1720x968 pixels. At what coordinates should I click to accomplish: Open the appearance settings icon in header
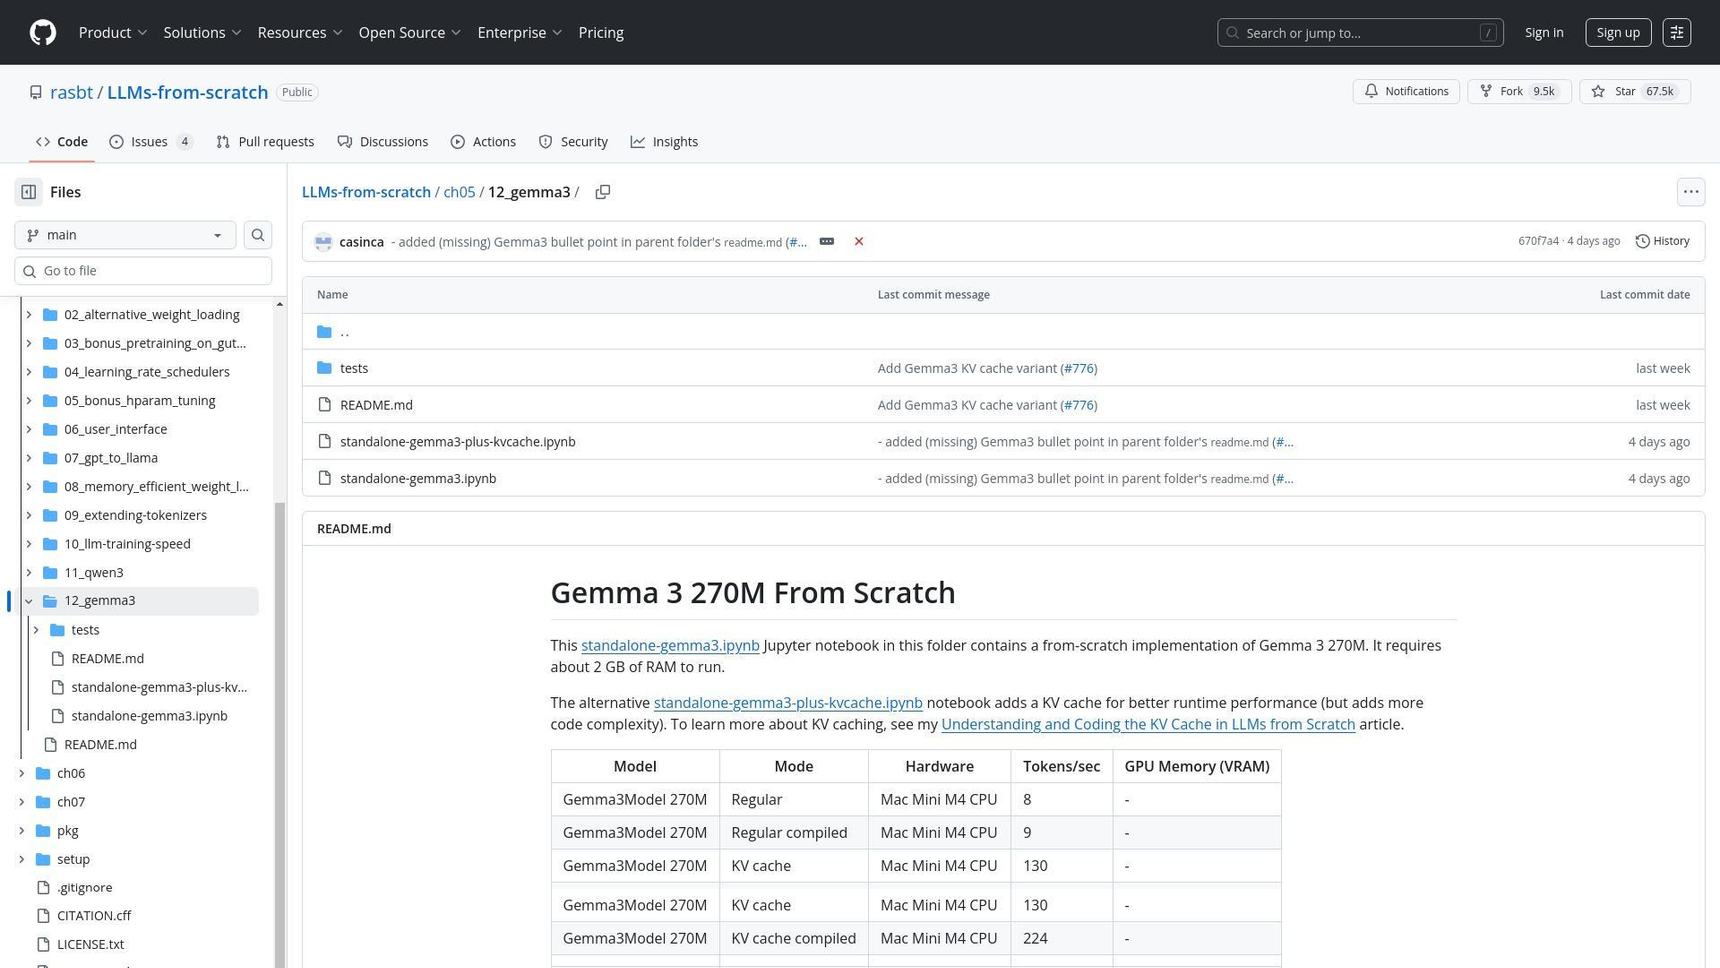click(x=1677, y=32)
